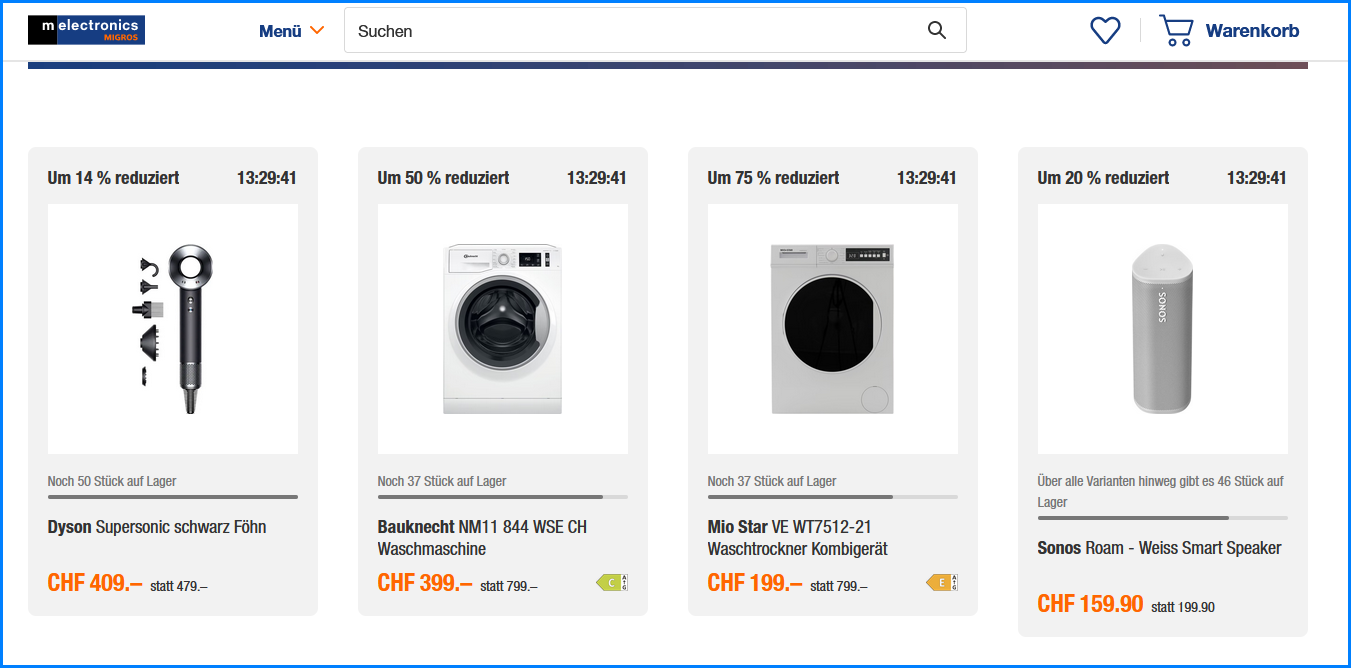Click the magnifying glass search icon

coord(936,30)
